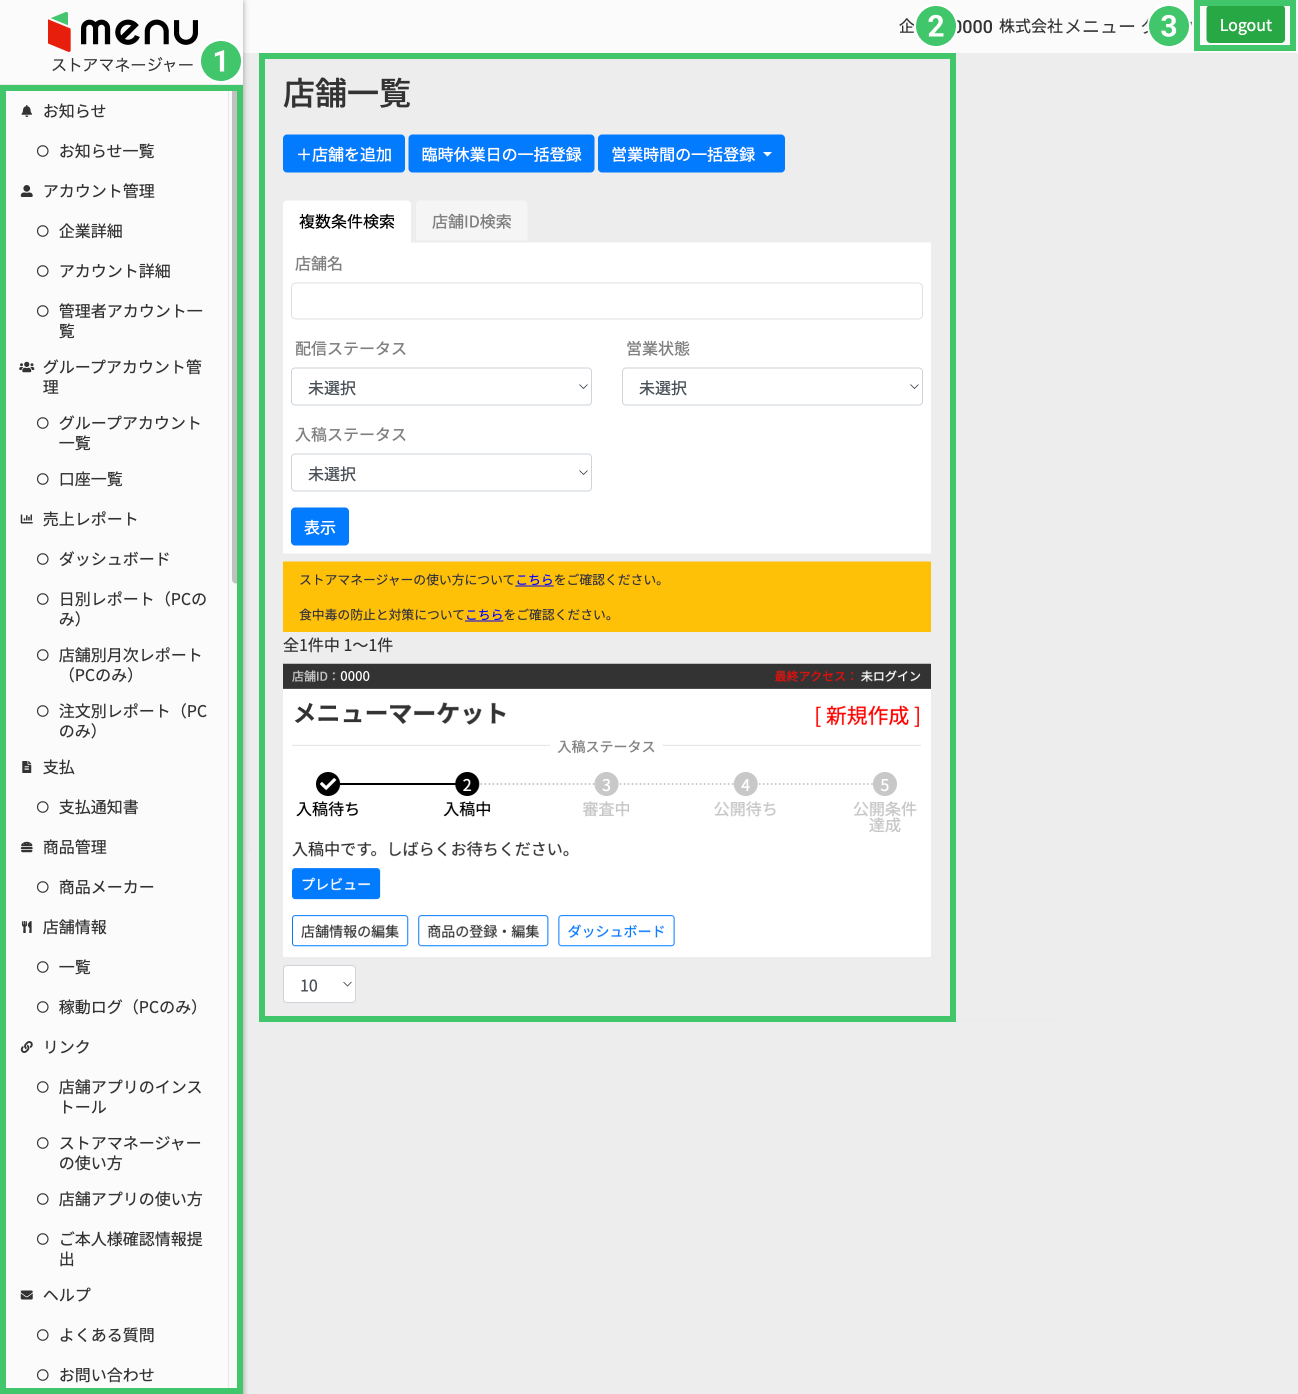Image resolution: width=1298 pixels, height=1394 pixels.
Task: Click the burger icon beside 商品管理
Action: coord(27,847)
